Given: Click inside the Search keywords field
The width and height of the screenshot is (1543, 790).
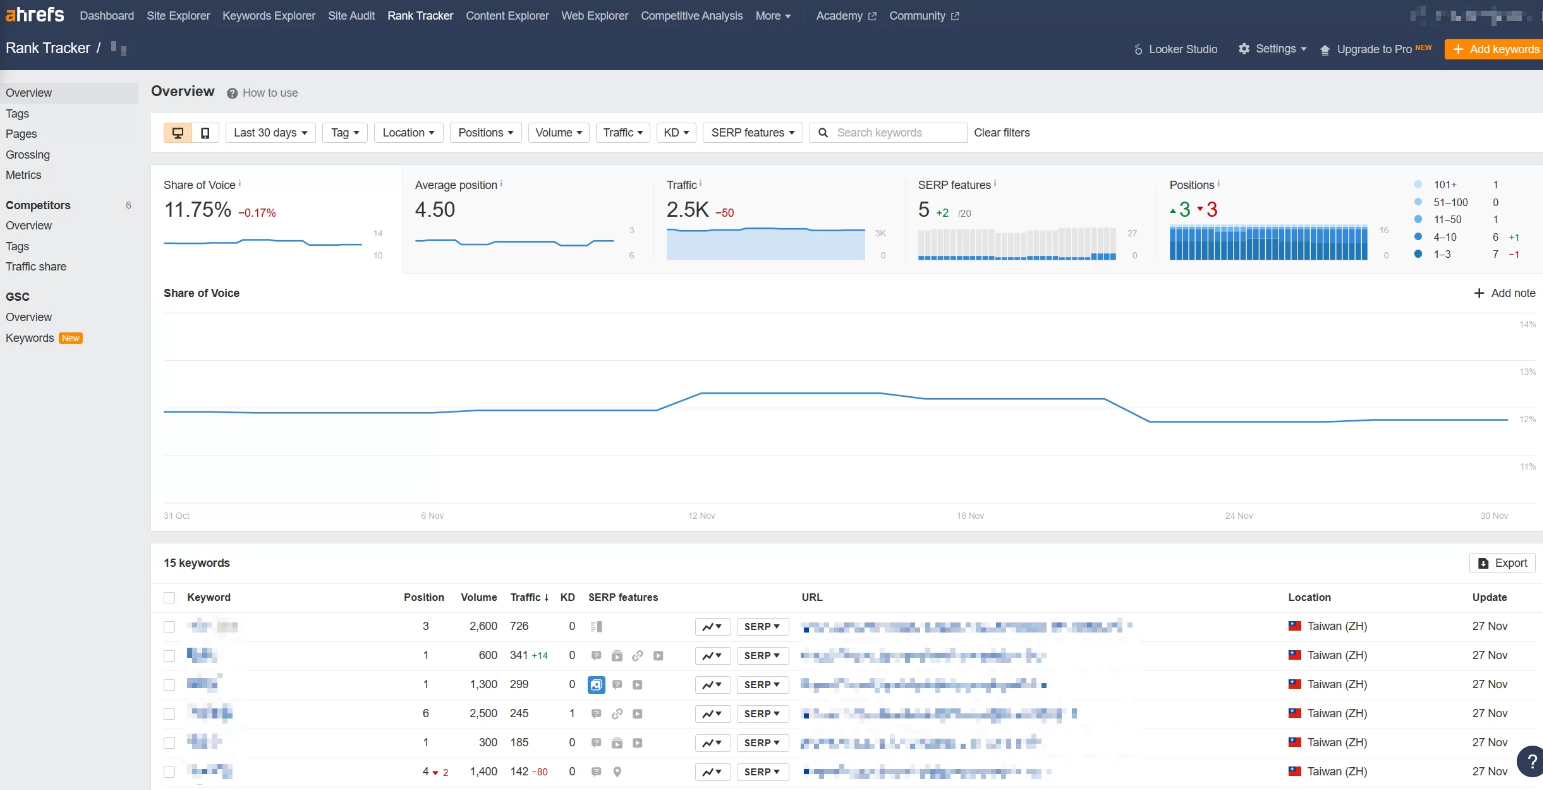Looking at the screenshot, I should point(895,131).
